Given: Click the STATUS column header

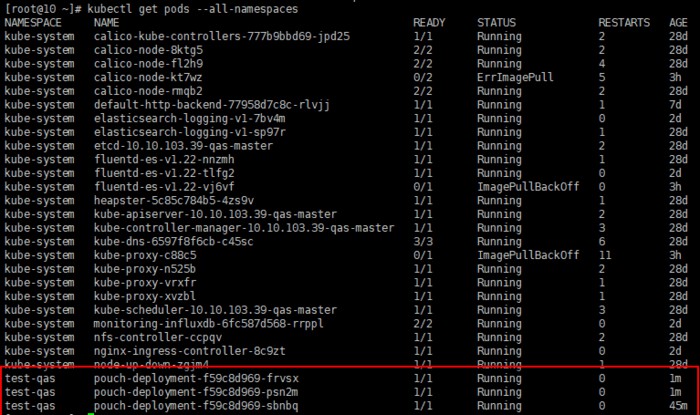Looking at the screenshot, I should coord(496,23).
